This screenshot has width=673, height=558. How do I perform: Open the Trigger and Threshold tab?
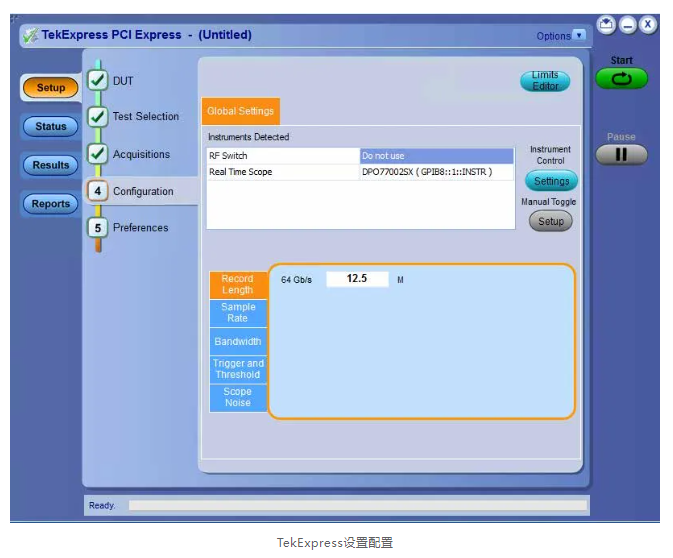238,369
